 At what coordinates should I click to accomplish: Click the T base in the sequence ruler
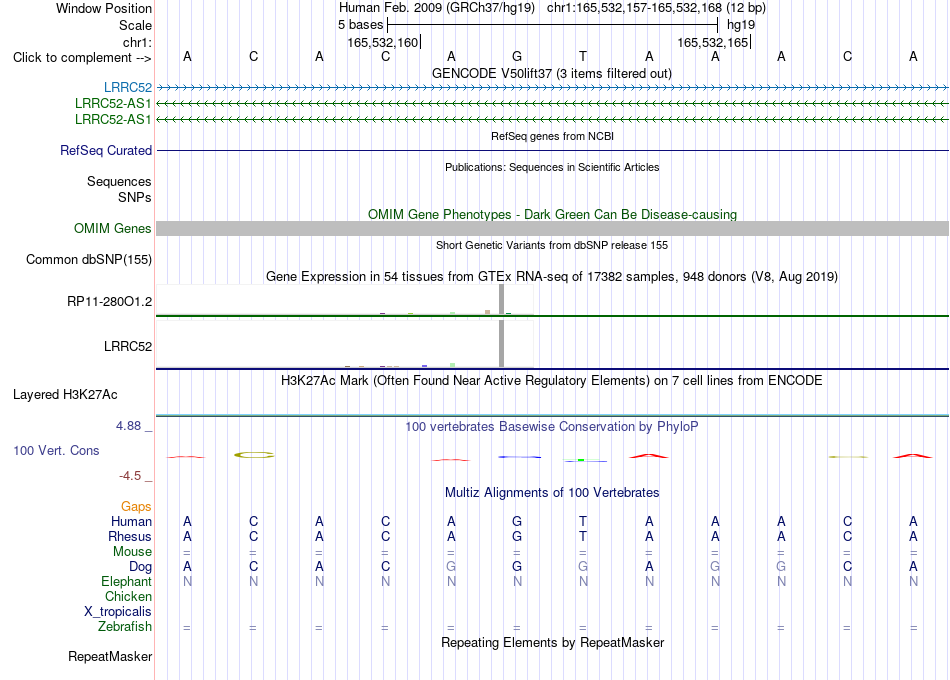[583, 56]
